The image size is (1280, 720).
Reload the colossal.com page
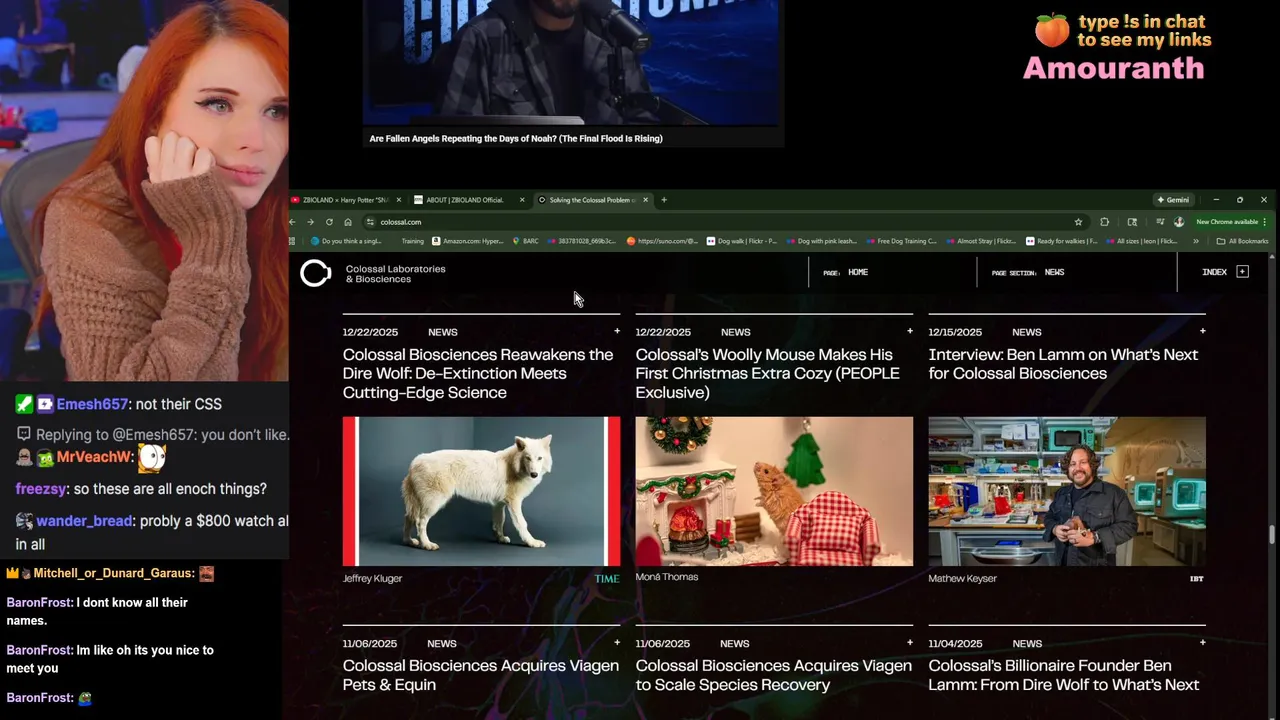pos(329,222)
